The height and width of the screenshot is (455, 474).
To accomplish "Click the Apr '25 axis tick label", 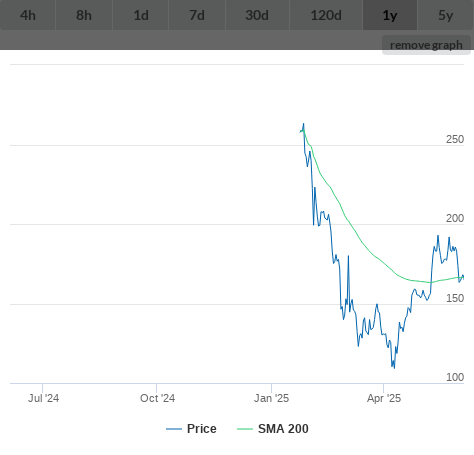I will 384,398.
